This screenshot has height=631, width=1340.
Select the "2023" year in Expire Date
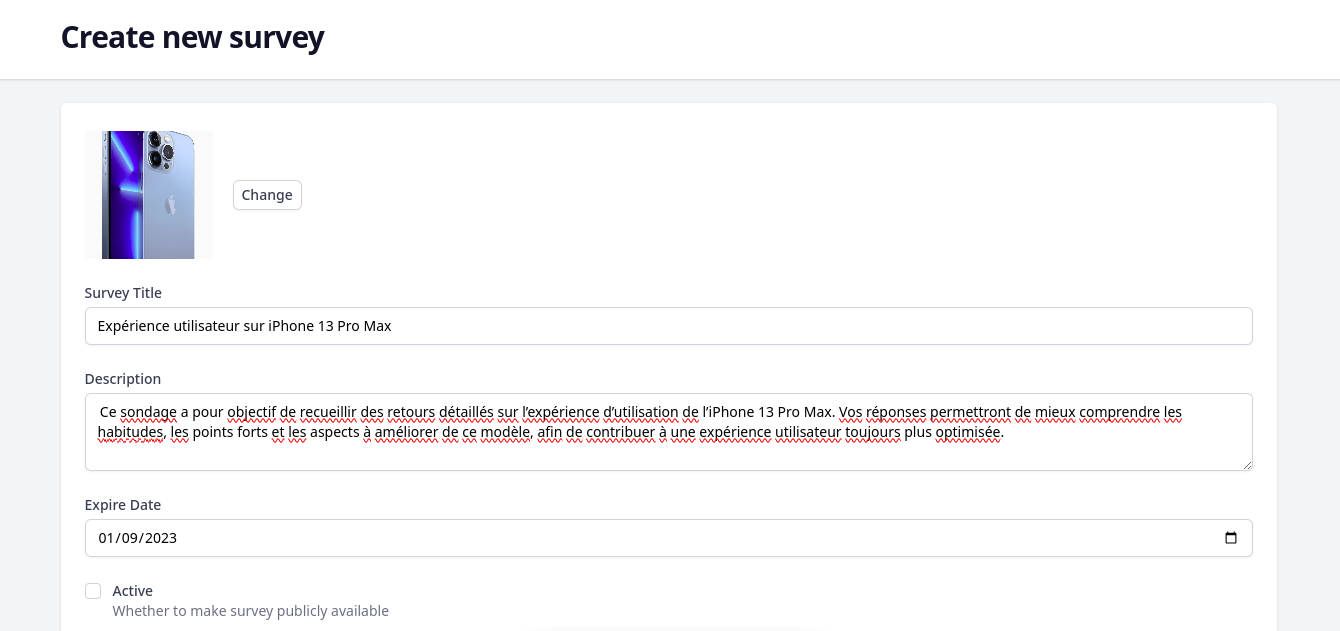[x=161, y=538]
